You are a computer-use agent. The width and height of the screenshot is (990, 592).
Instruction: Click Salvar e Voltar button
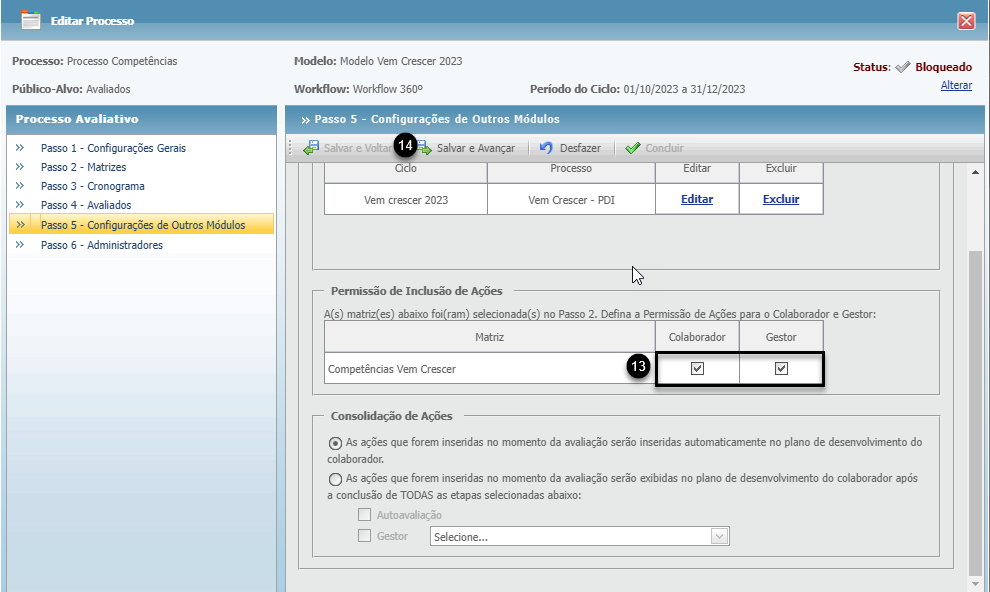point(349,148)
